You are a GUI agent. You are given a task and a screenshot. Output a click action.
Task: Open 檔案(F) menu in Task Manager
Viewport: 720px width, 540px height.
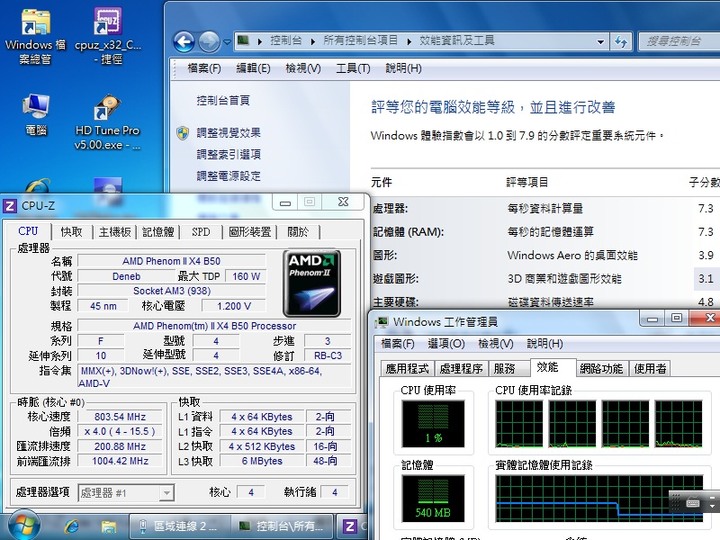pos(398,343)
